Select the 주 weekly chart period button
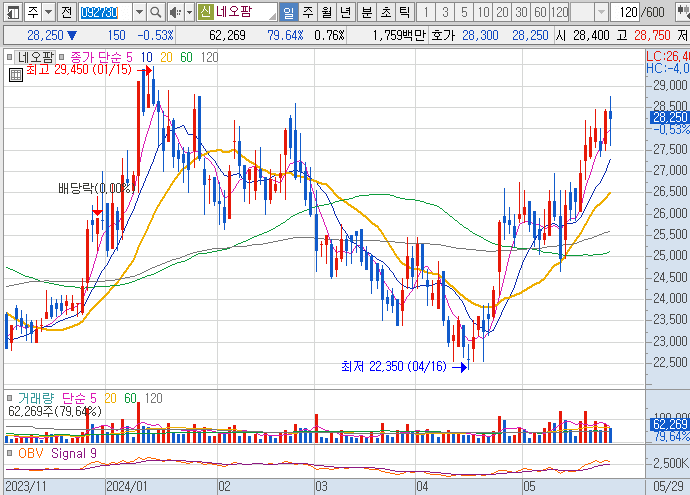Screen dimensions: 690x495 point(308,12)
